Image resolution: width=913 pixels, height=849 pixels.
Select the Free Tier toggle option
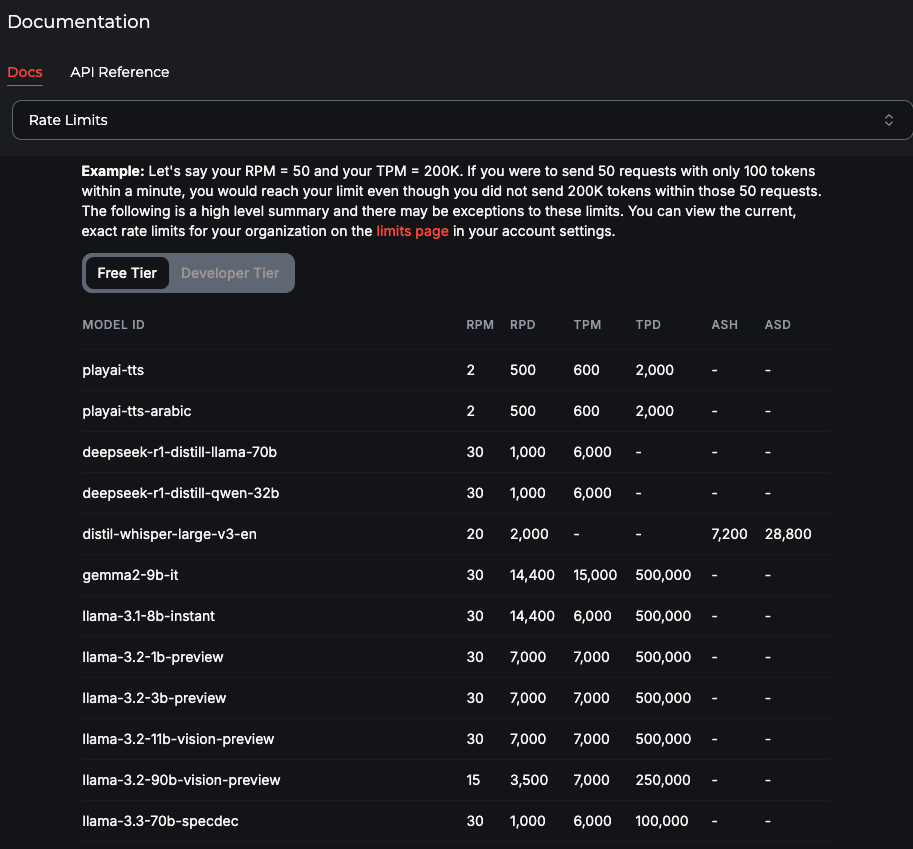pos(127,273)
